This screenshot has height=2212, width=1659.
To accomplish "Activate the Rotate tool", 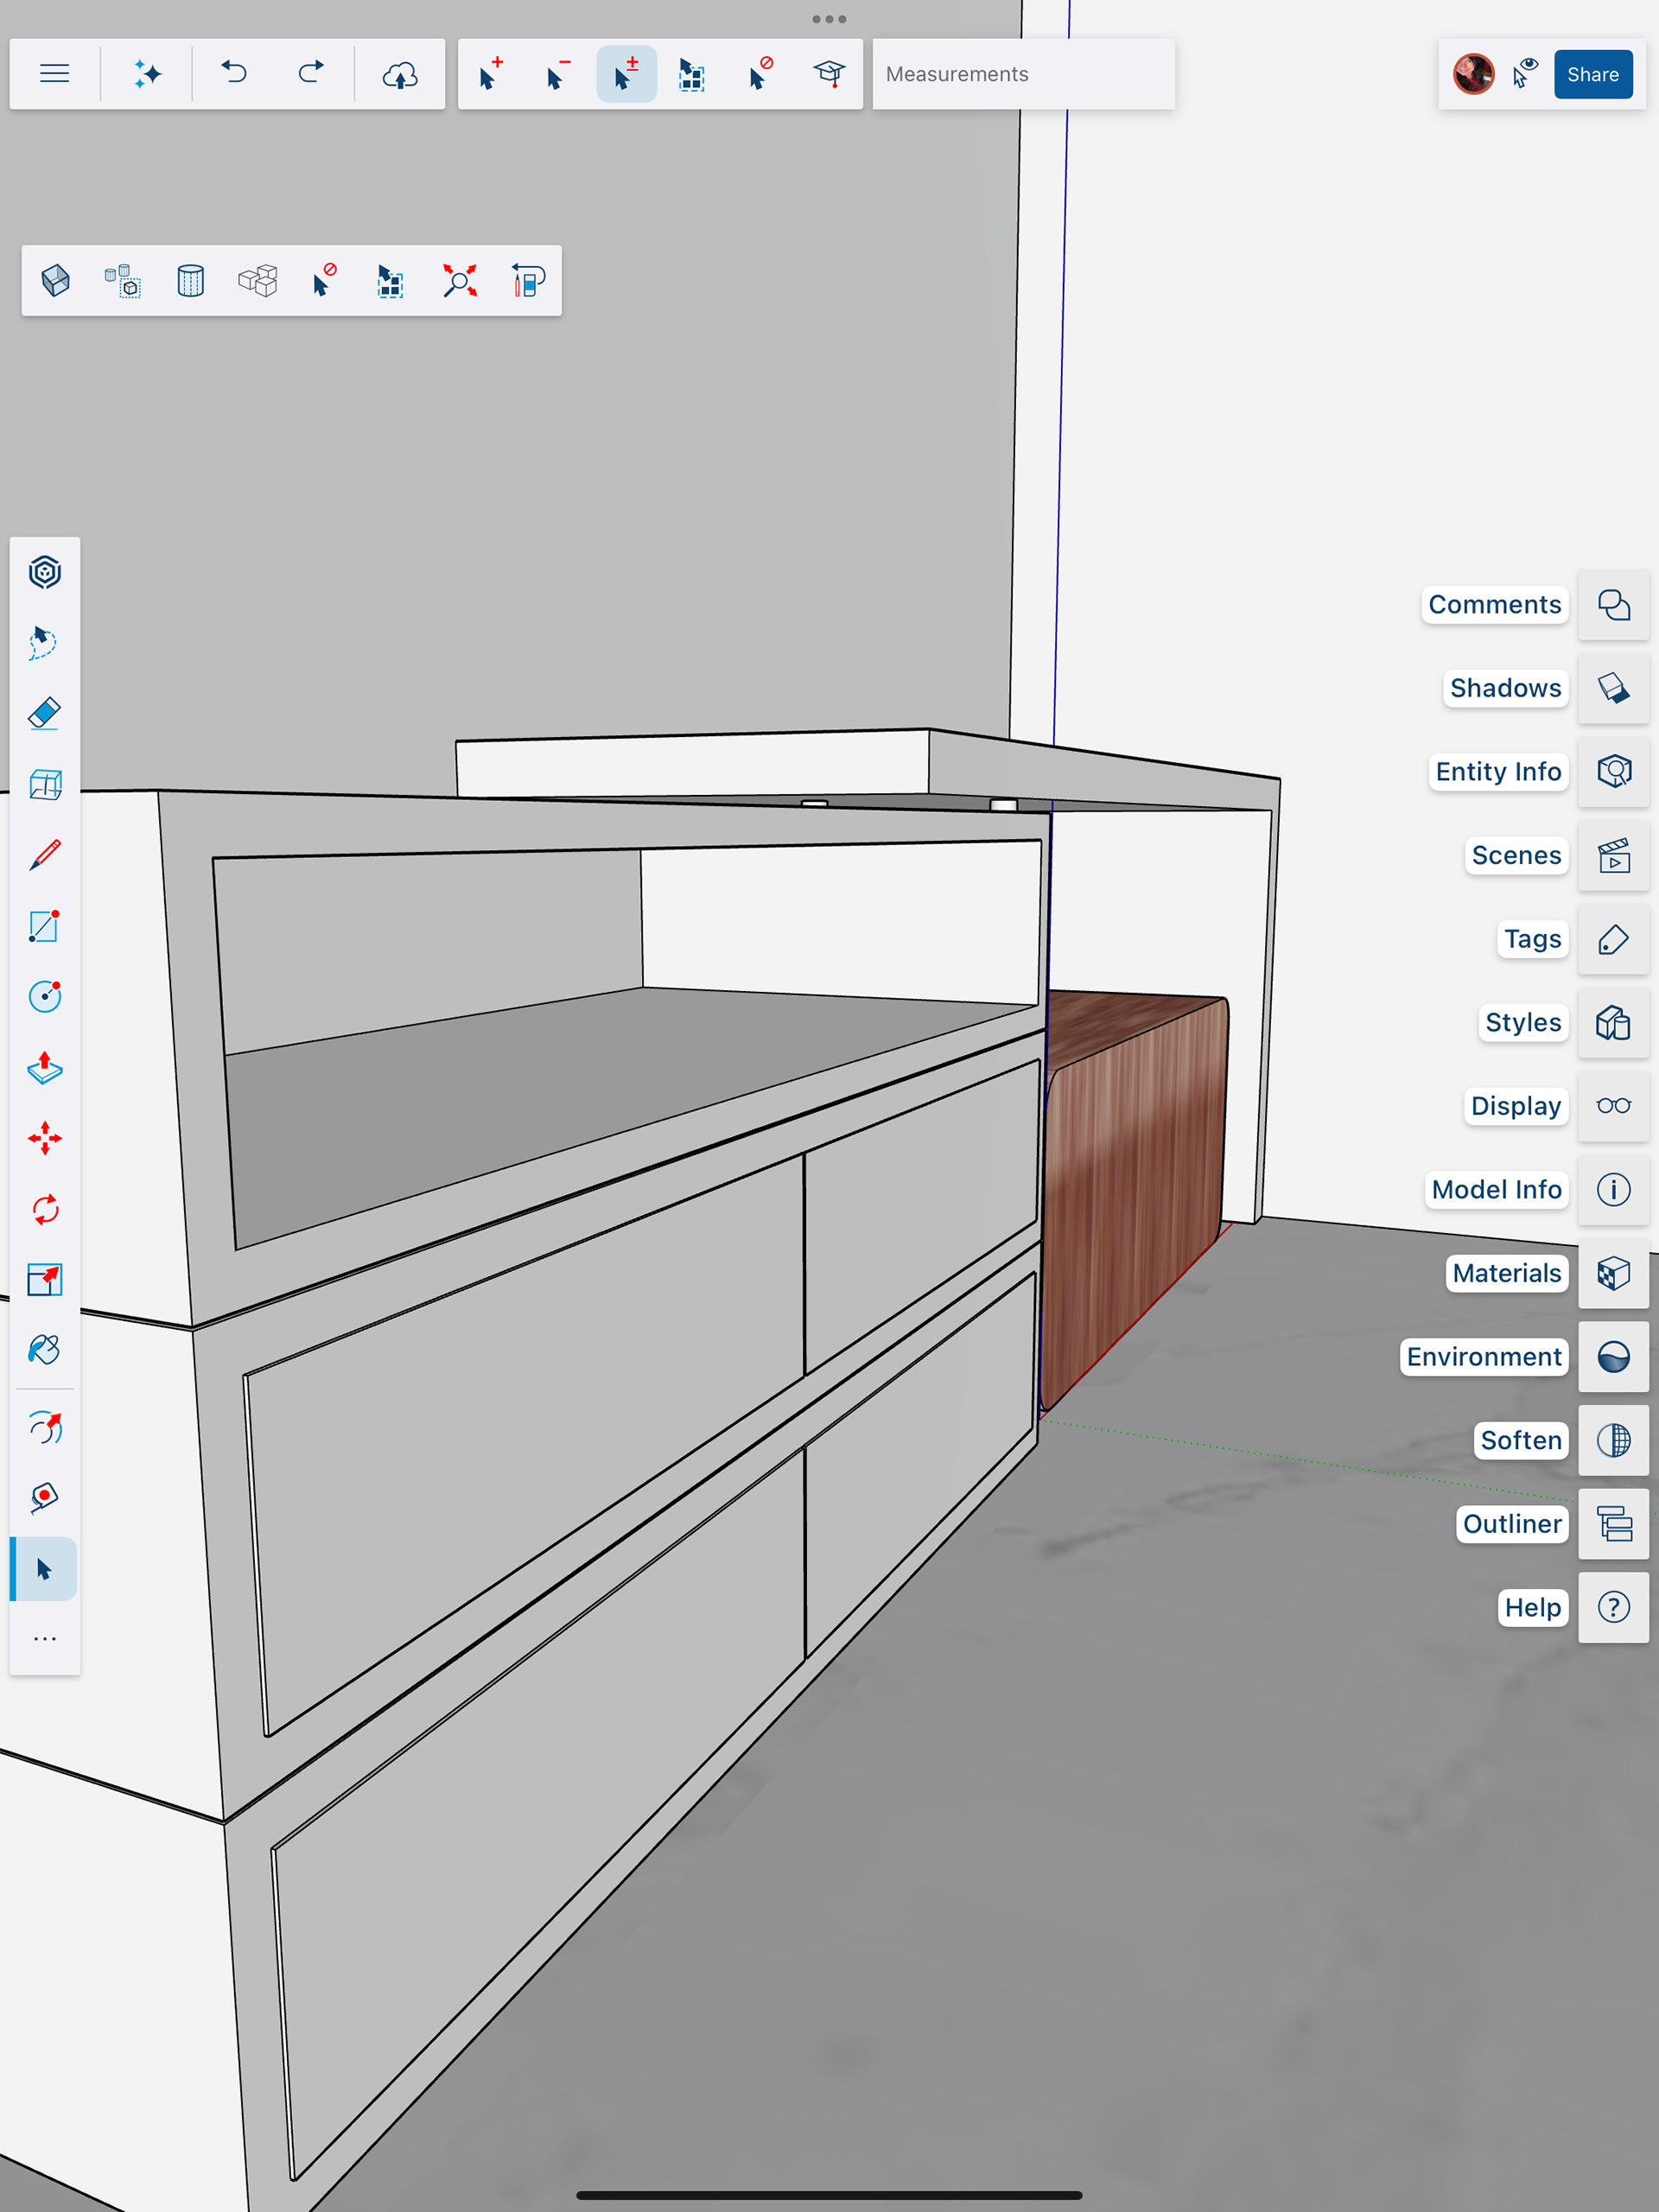I will pyautogui.click(x=44, y=1209).
